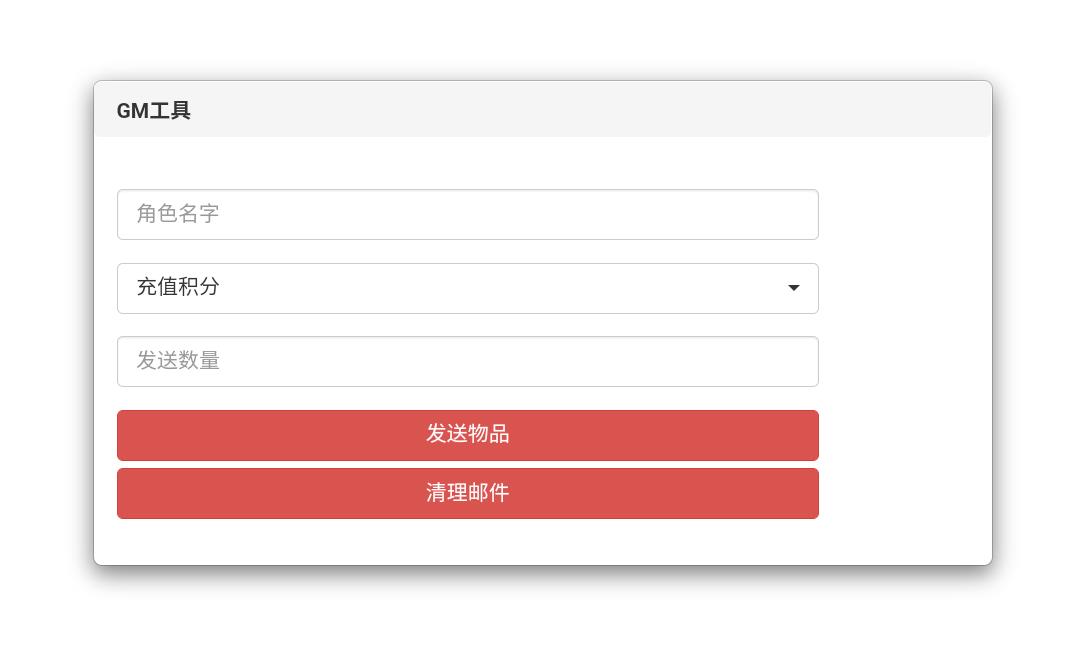
Task: Select the 充值积分 text in the combo box
Action: 178,287
